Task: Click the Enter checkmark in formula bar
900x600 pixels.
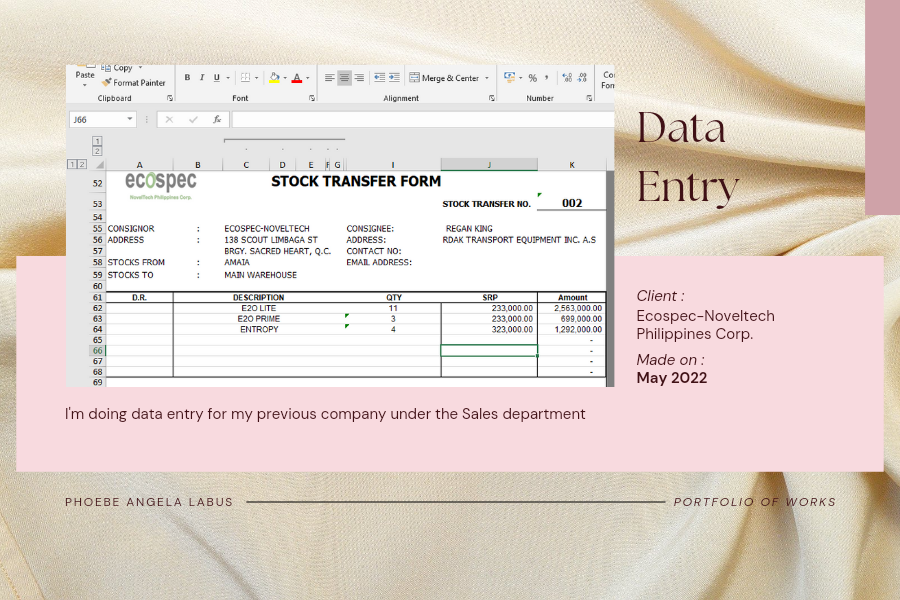Action: 193,119
